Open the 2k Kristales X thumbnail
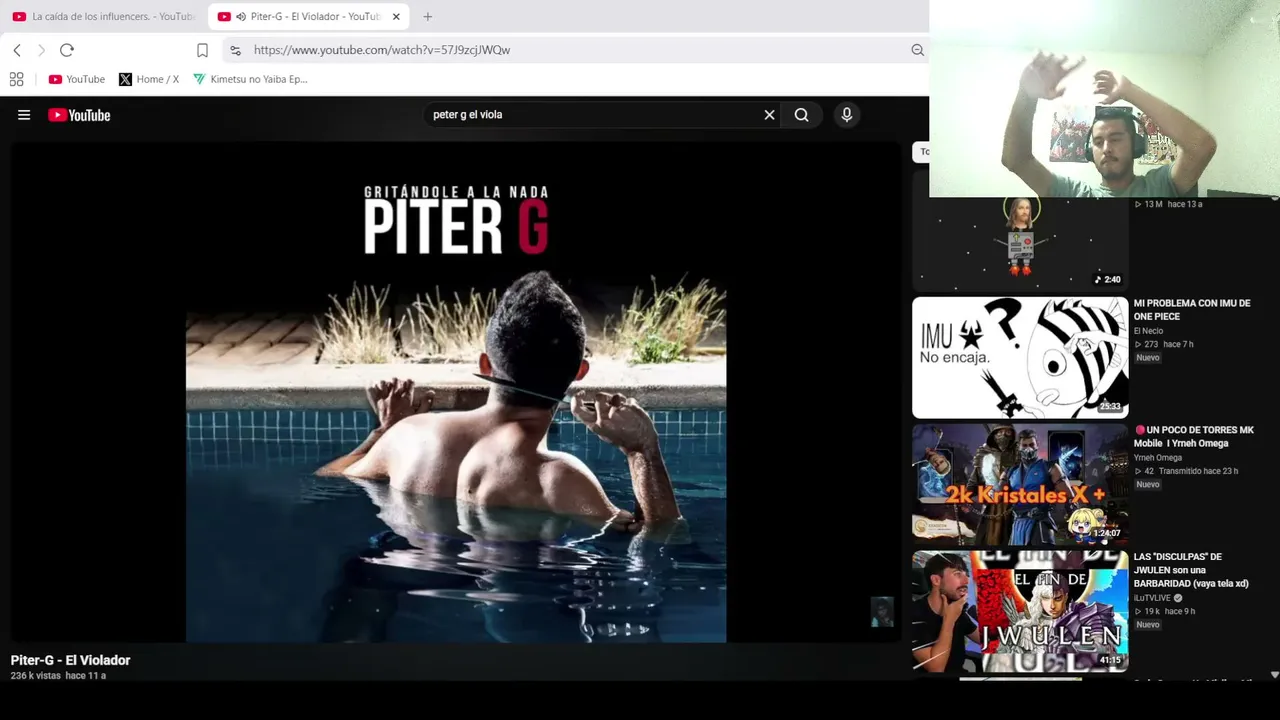This screenshot has width=1280, height=720. point(1020,484)
